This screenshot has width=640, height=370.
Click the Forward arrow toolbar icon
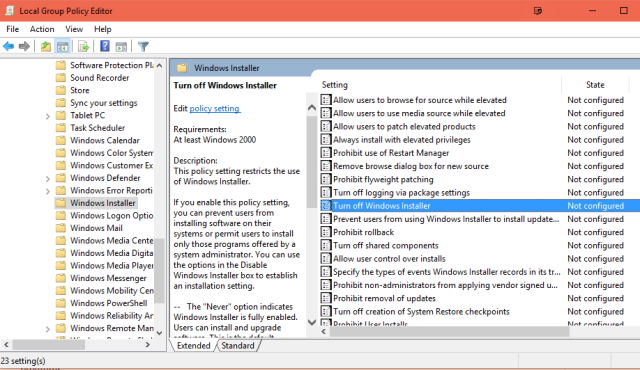(24, 47)
